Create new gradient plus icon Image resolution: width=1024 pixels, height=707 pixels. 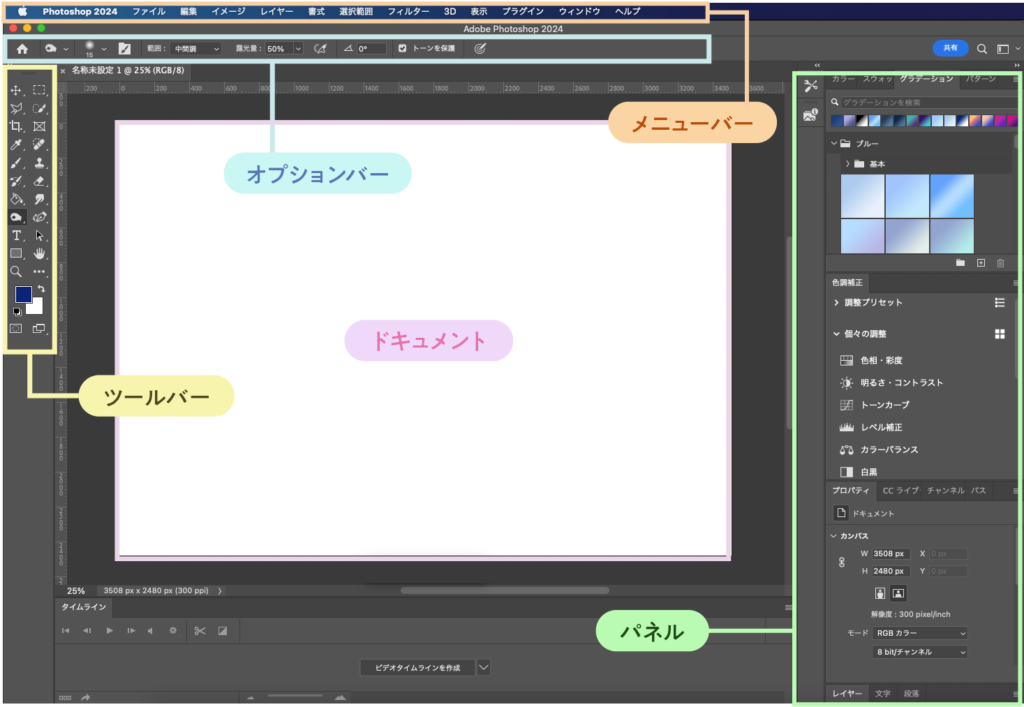pyautogui.click(x=980, y=262)
